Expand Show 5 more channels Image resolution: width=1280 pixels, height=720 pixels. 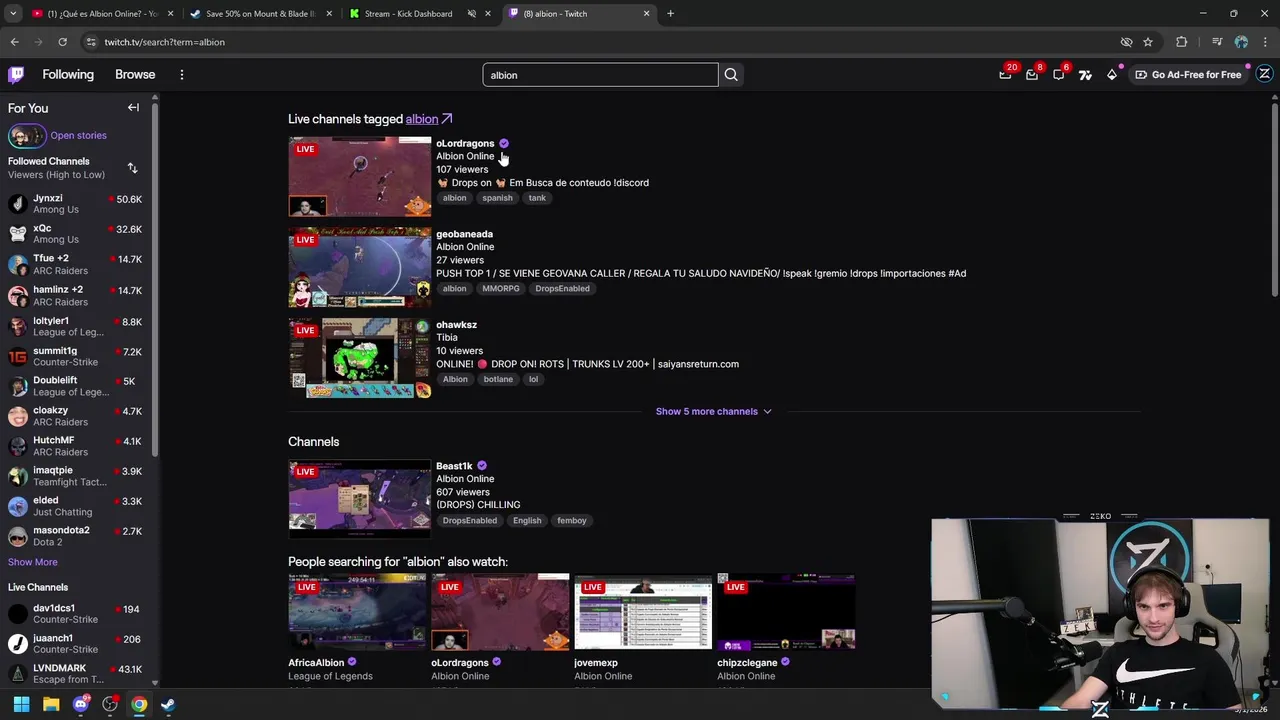click(x=713, y=411)
